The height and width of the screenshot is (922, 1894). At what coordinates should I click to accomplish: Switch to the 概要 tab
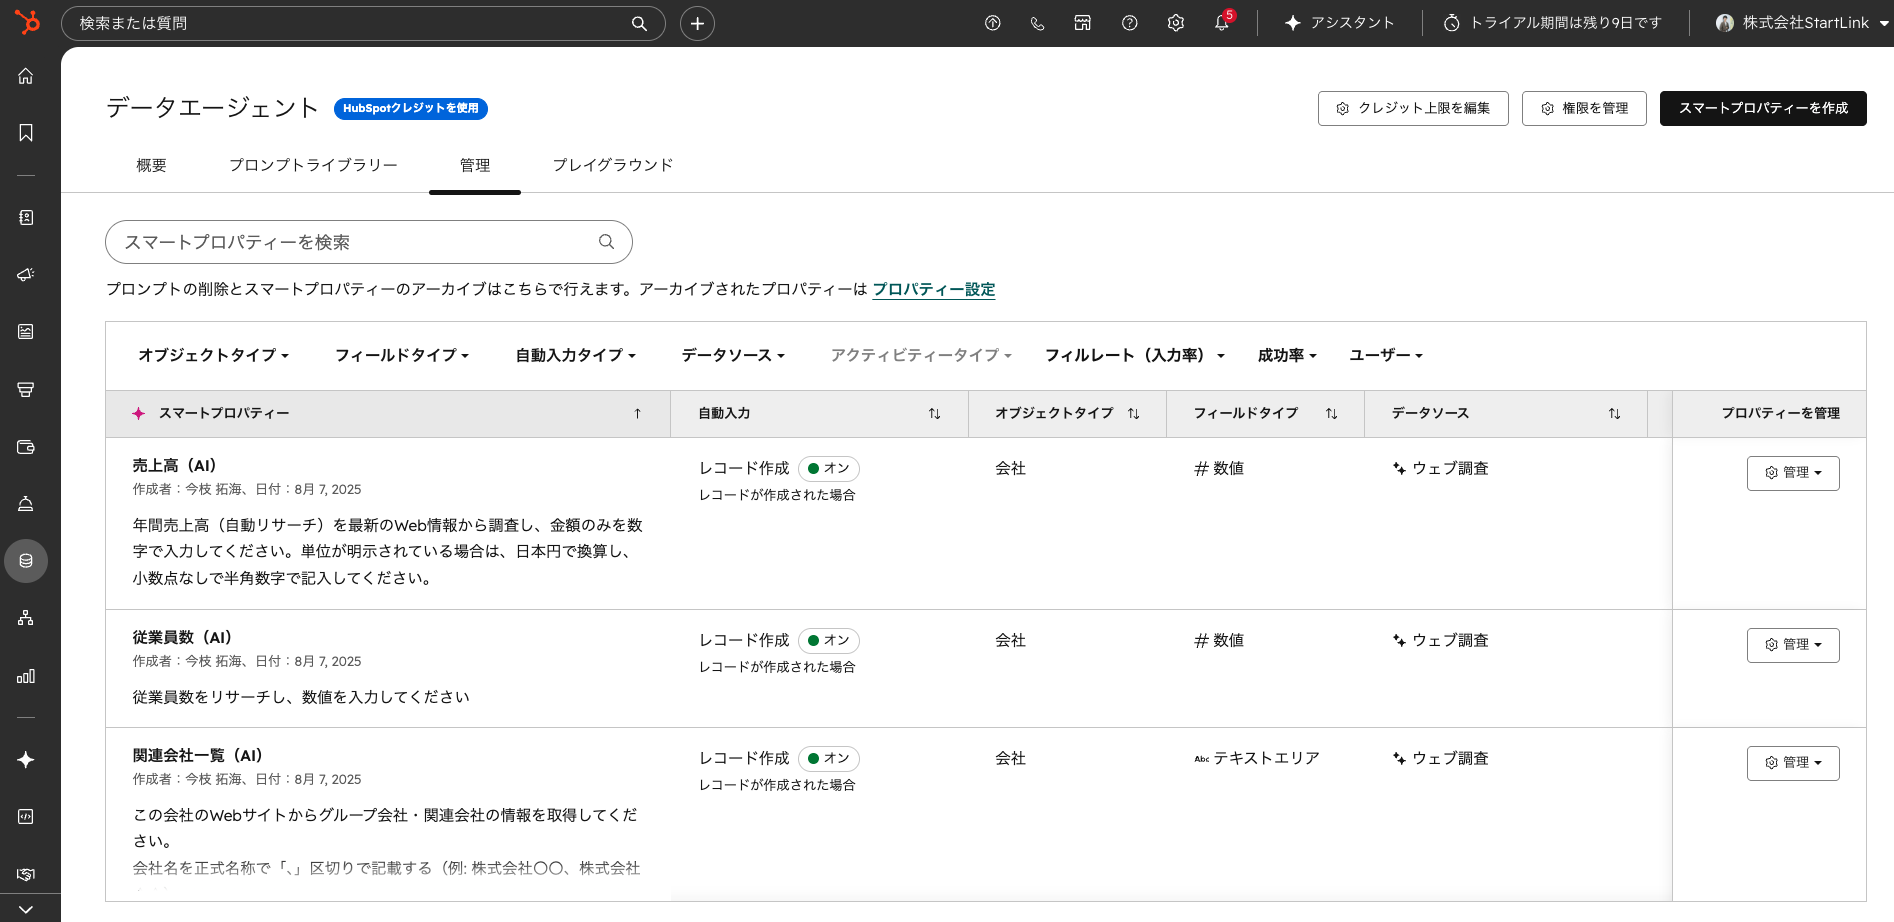(151, 165)
